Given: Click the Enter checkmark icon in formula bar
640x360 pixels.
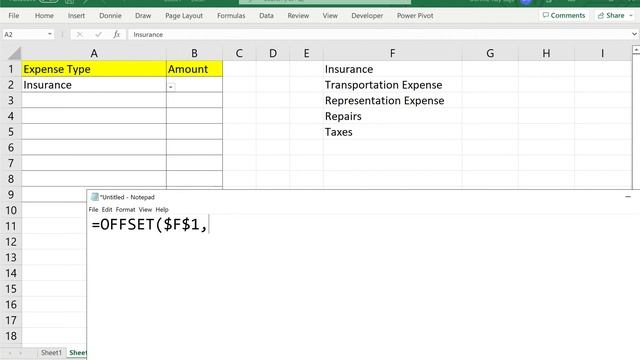Looking at the screenshot, I should click(x=98, y=34).
